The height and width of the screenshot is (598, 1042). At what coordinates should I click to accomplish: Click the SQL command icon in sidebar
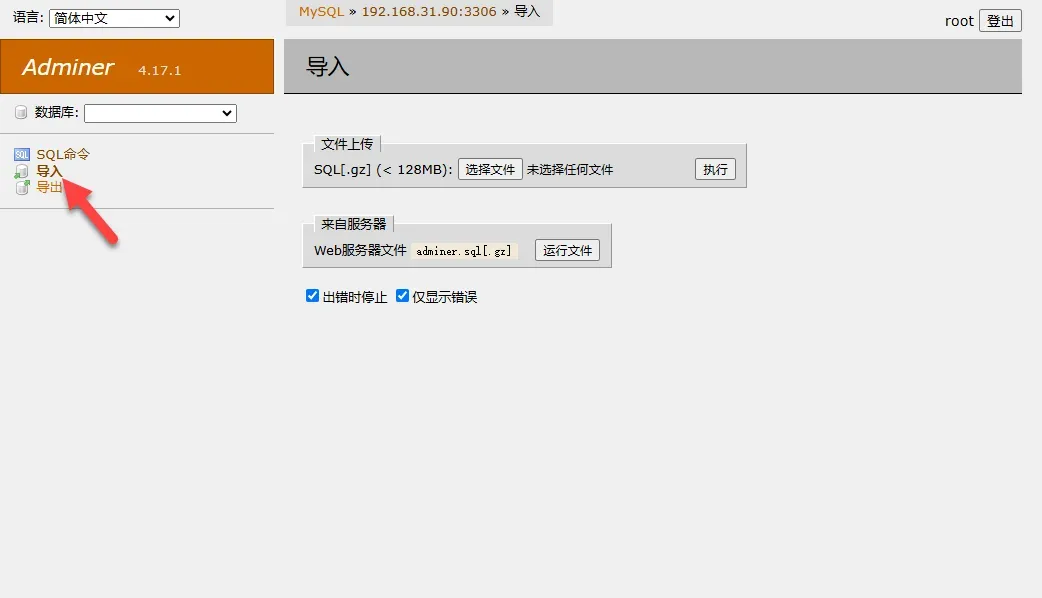tap(22, 153)
